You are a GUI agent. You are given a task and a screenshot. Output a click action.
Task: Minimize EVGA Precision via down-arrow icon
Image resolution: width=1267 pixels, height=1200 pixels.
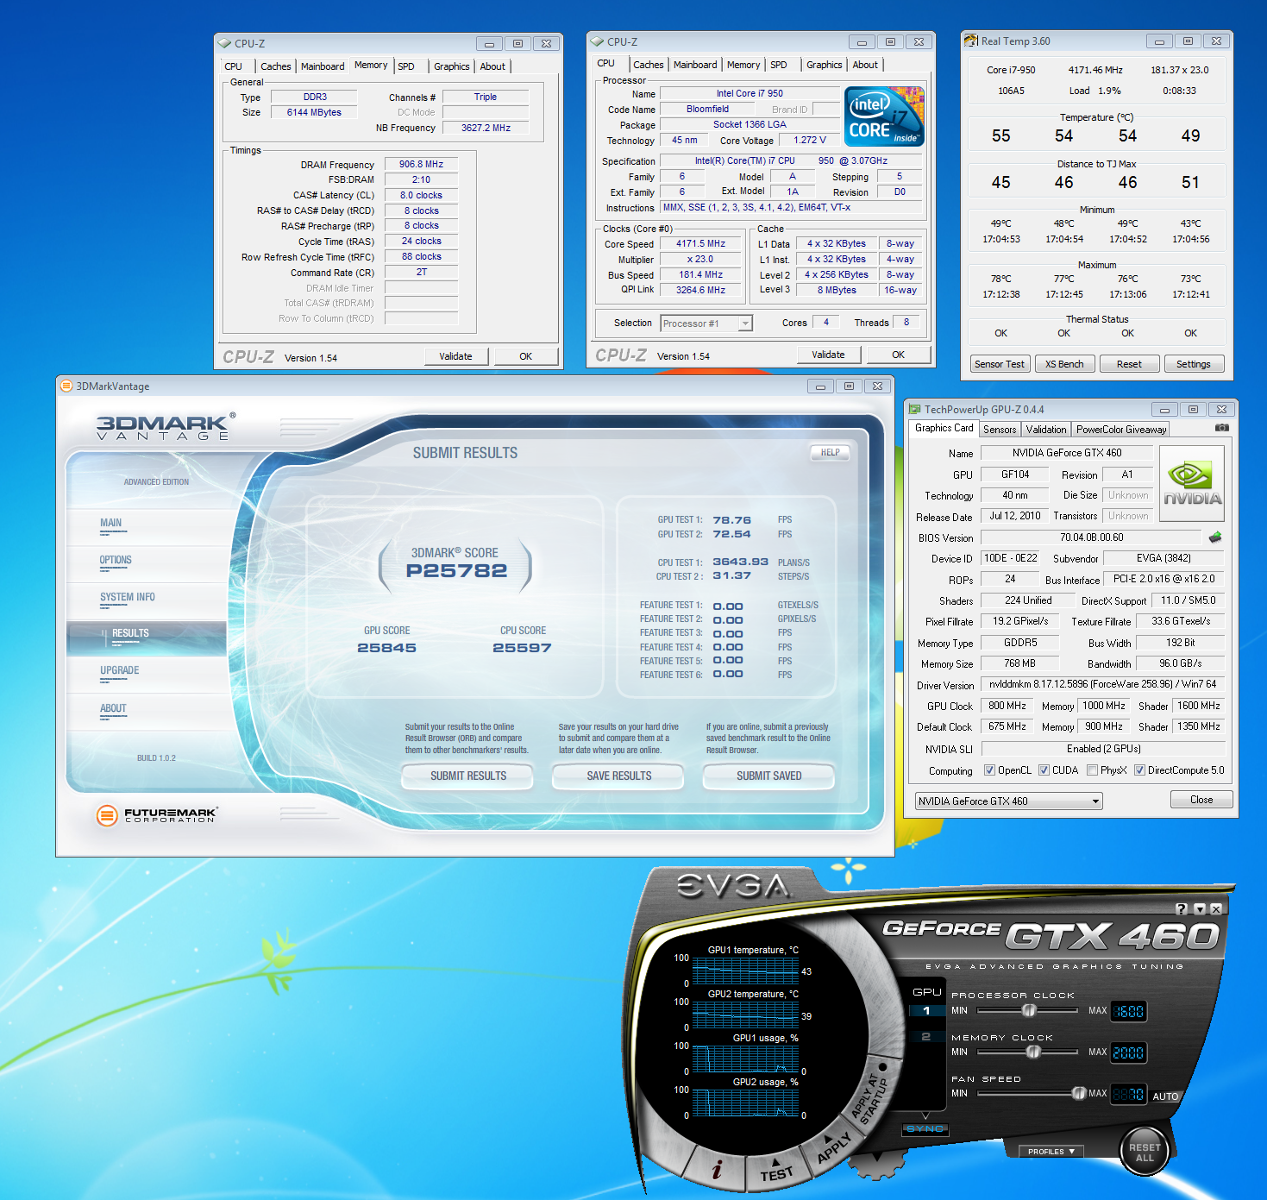pyautogui.click(x=1199, y=909)
